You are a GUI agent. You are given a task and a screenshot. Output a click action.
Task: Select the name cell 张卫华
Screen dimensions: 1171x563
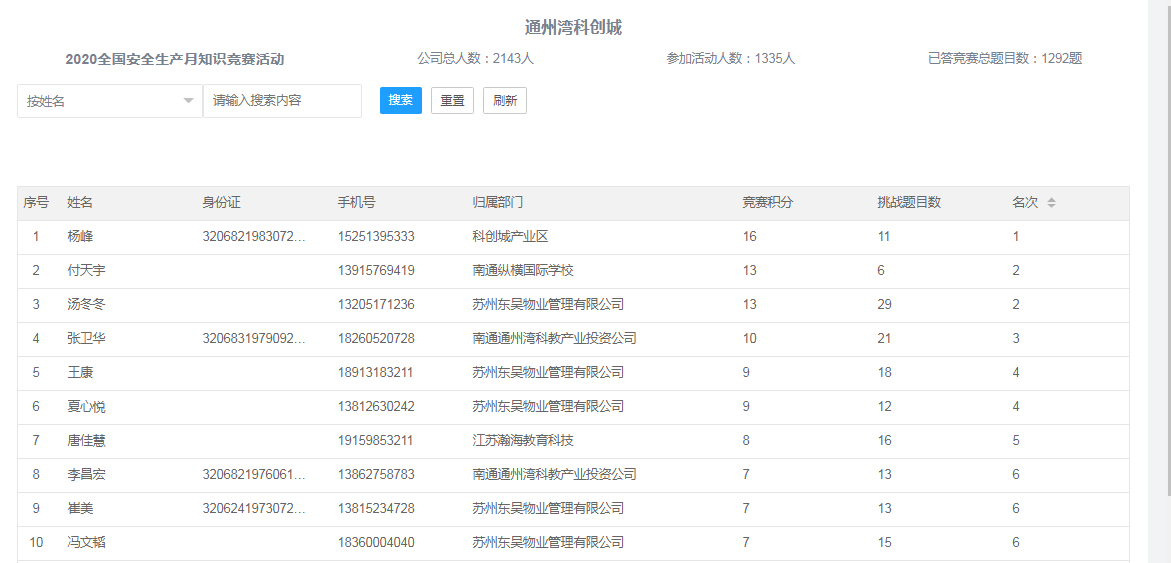[87, 339]
